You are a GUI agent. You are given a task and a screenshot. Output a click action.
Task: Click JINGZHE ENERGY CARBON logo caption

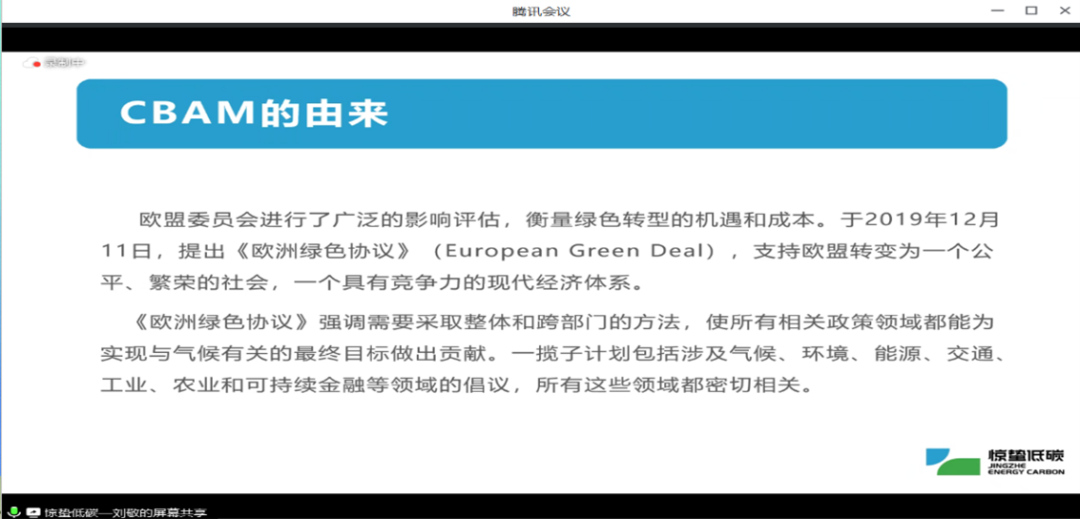point(1026,468)
